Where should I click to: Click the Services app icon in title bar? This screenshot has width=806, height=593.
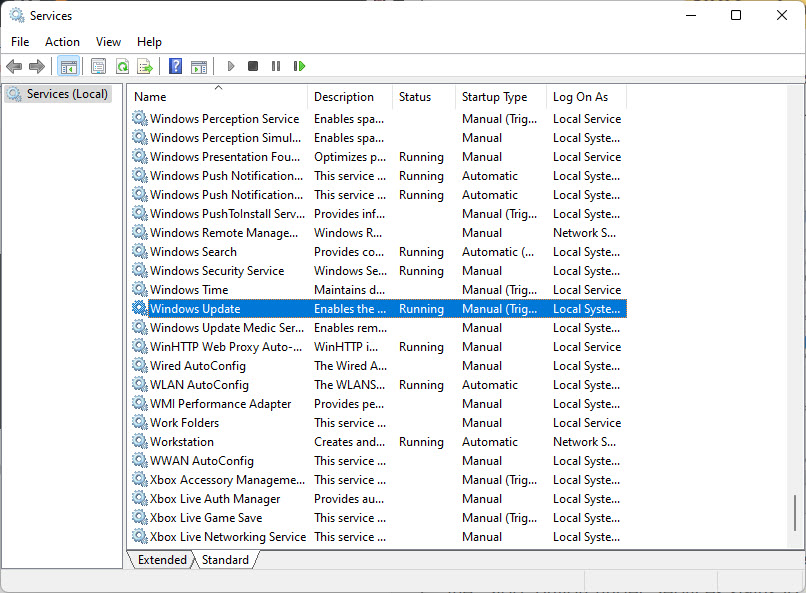click(17, 15)
